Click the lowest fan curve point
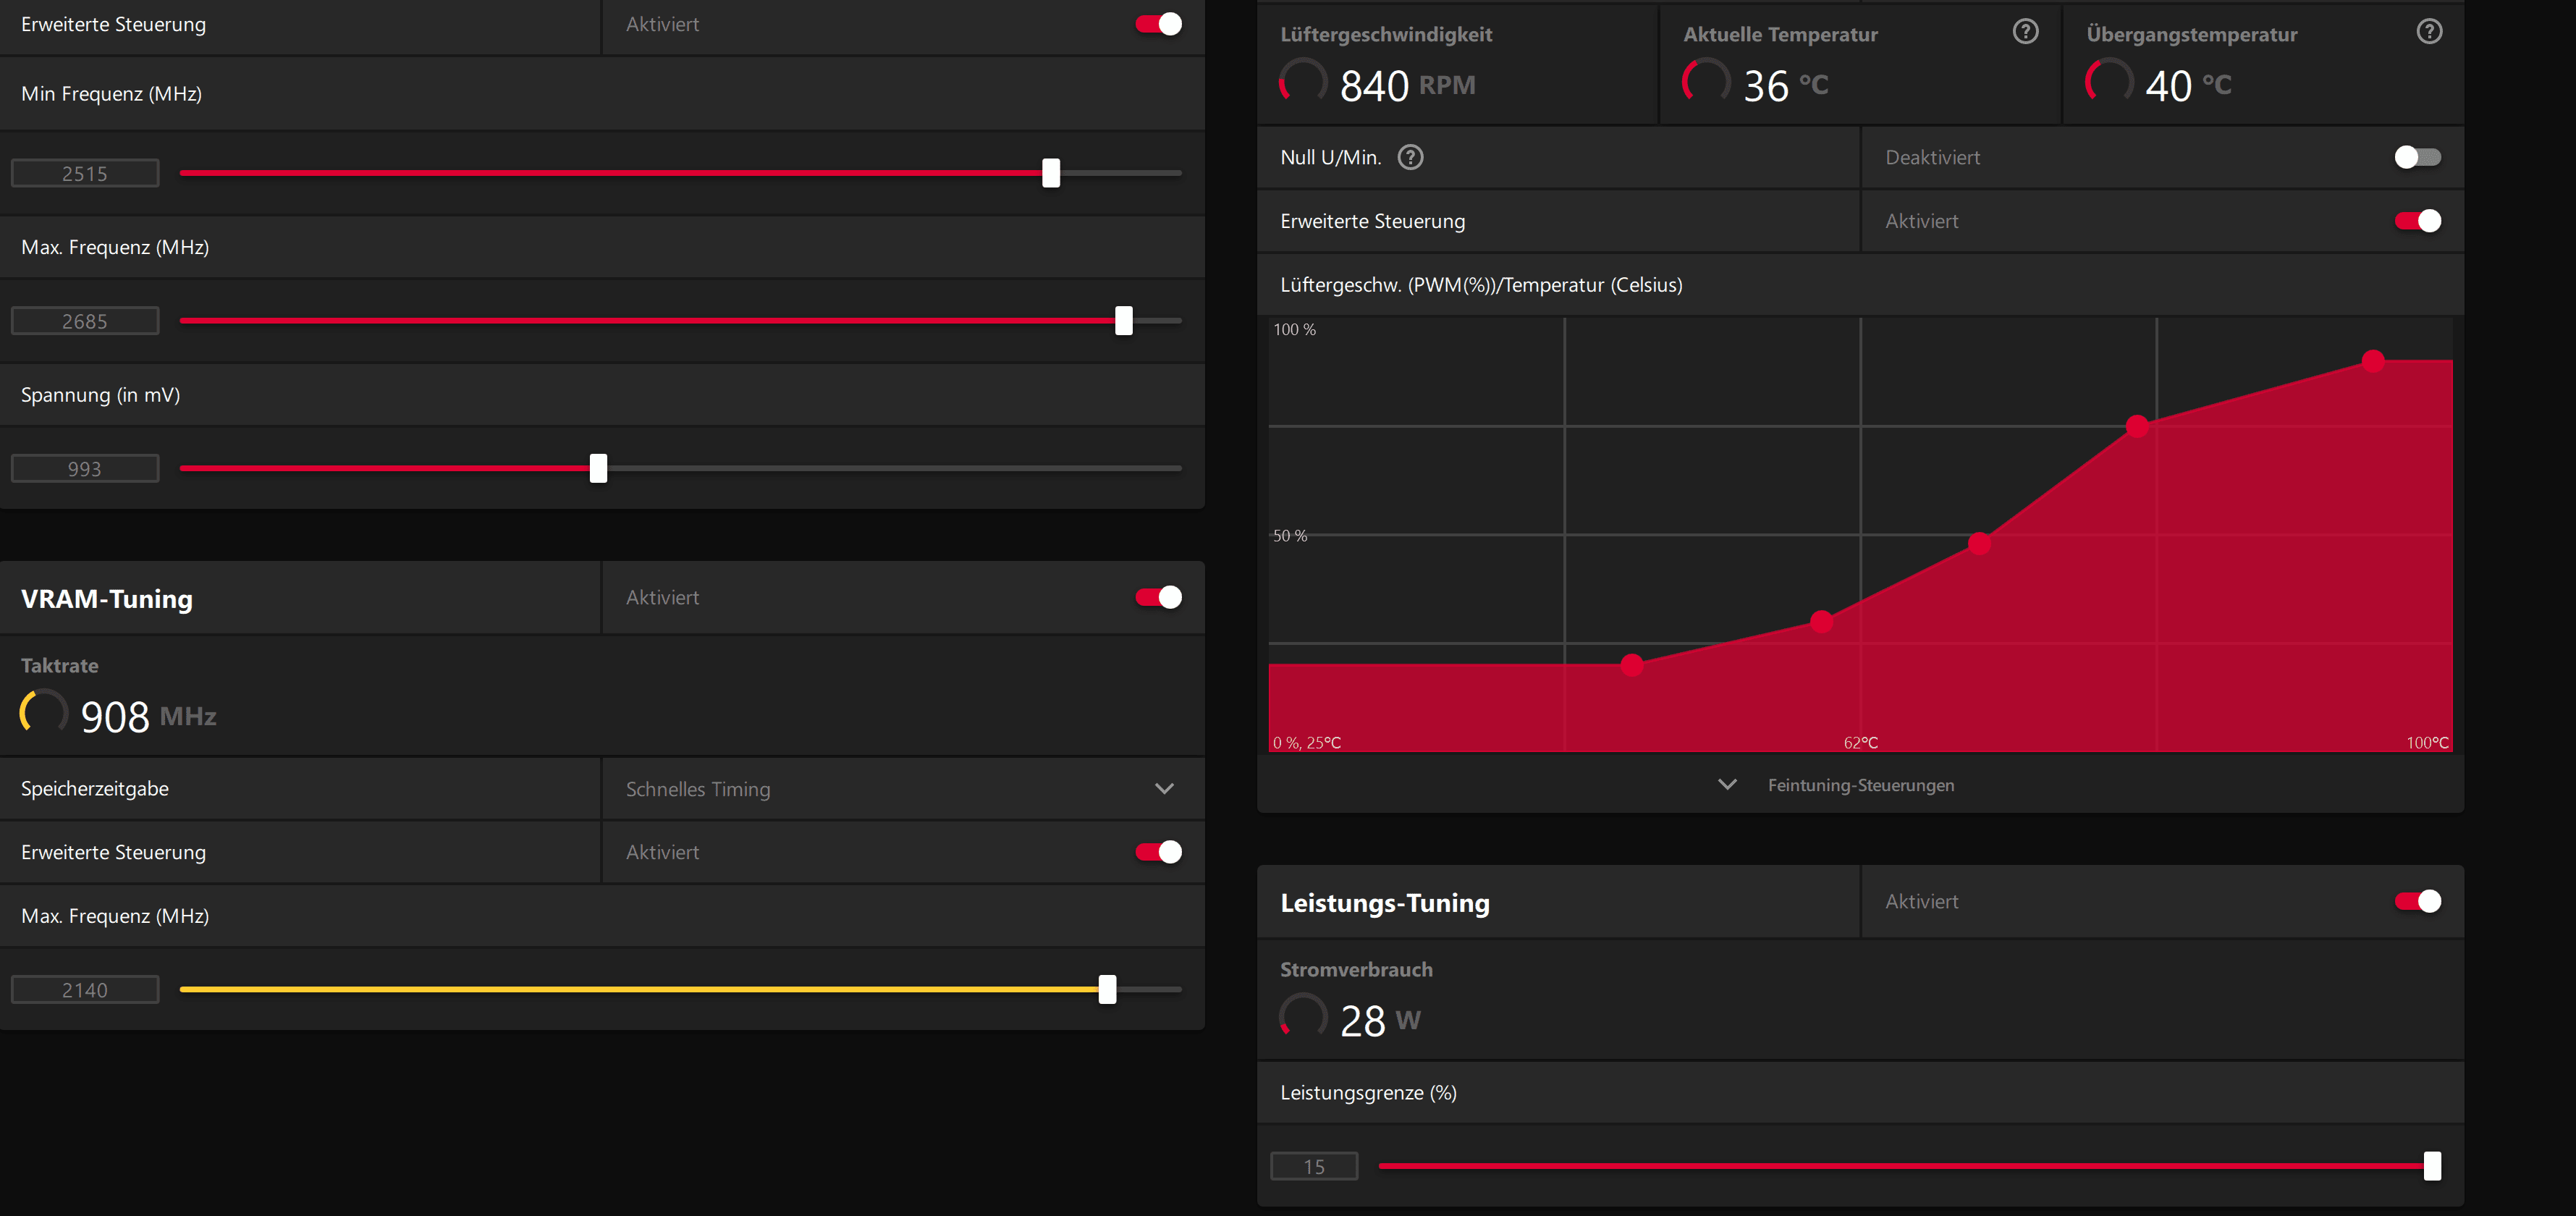 click(x=1632, y=665)
